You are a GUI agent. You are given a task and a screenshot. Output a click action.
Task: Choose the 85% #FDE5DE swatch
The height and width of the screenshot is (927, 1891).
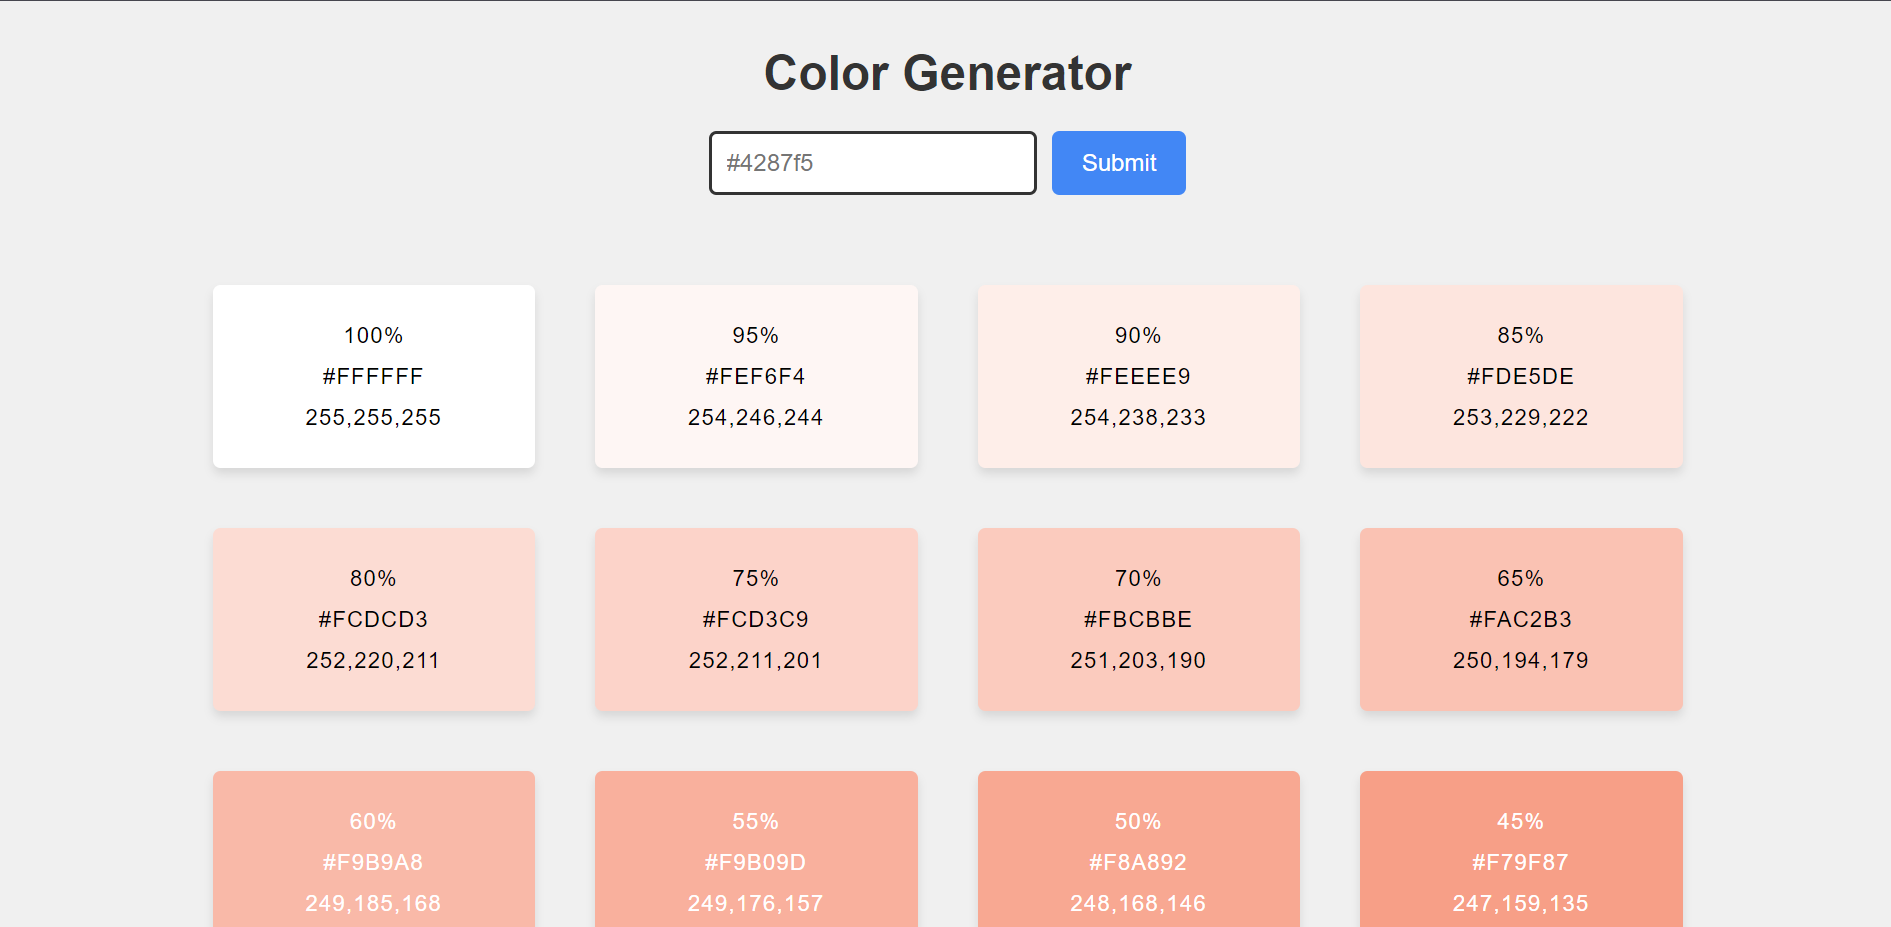pyautogui.click(x=1521, y=377)
